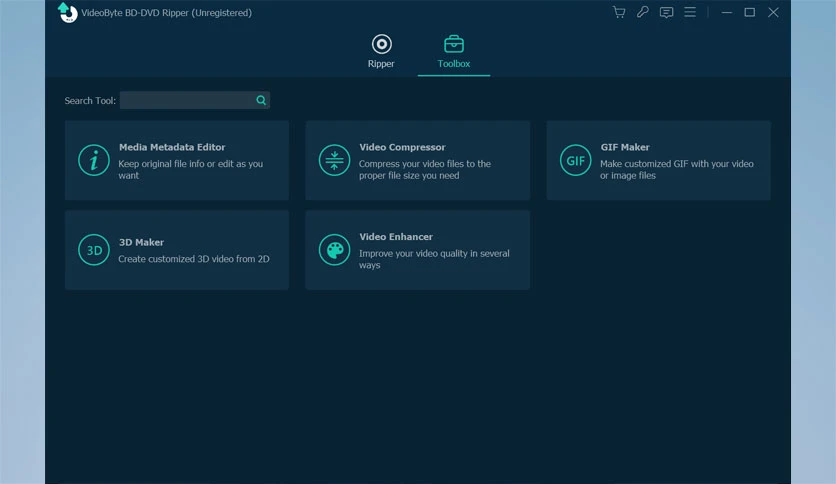836x484 pixels.
Task: Click 'Improve your video quality' description text
Action: point(434,259)
